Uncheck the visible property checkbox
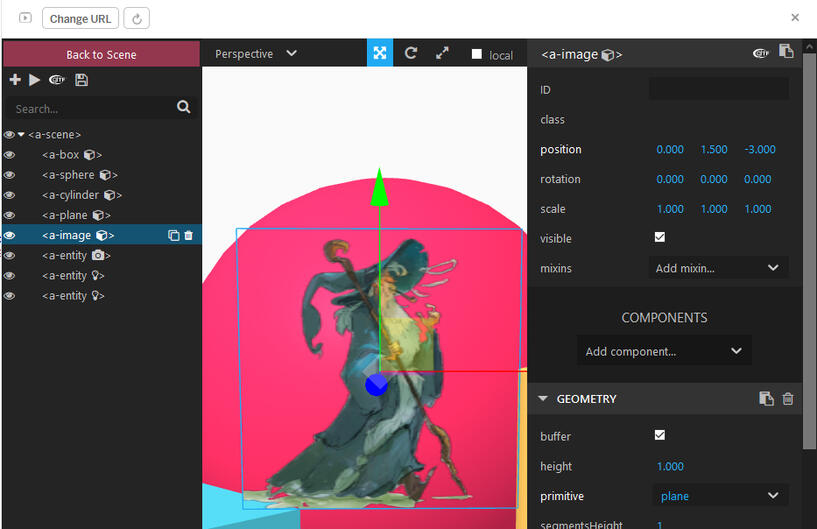Image resolution: width=817 pixels, height=529 pixels. point(659,238)
